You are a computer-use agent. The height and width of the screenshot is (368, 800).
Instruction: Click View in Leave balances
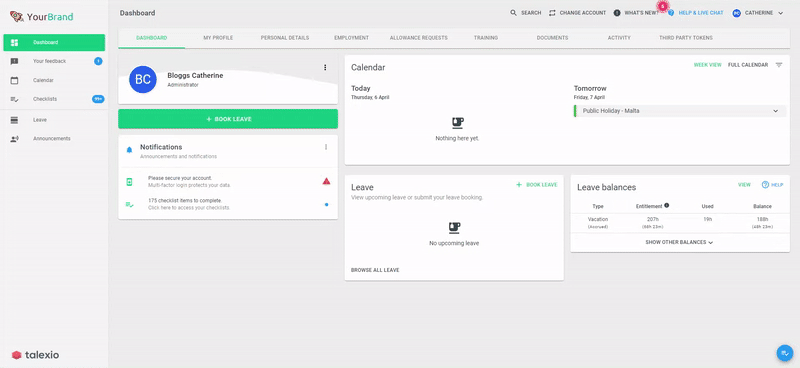[x=744, y=185]
